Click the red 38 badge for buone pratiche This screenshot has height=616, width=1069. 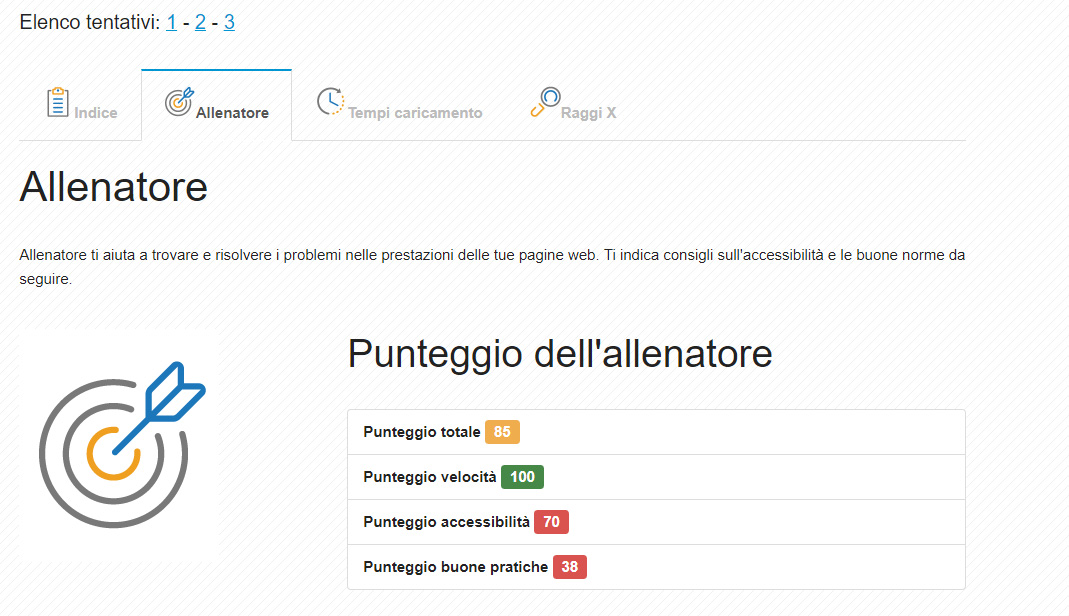tap(571, 566)
